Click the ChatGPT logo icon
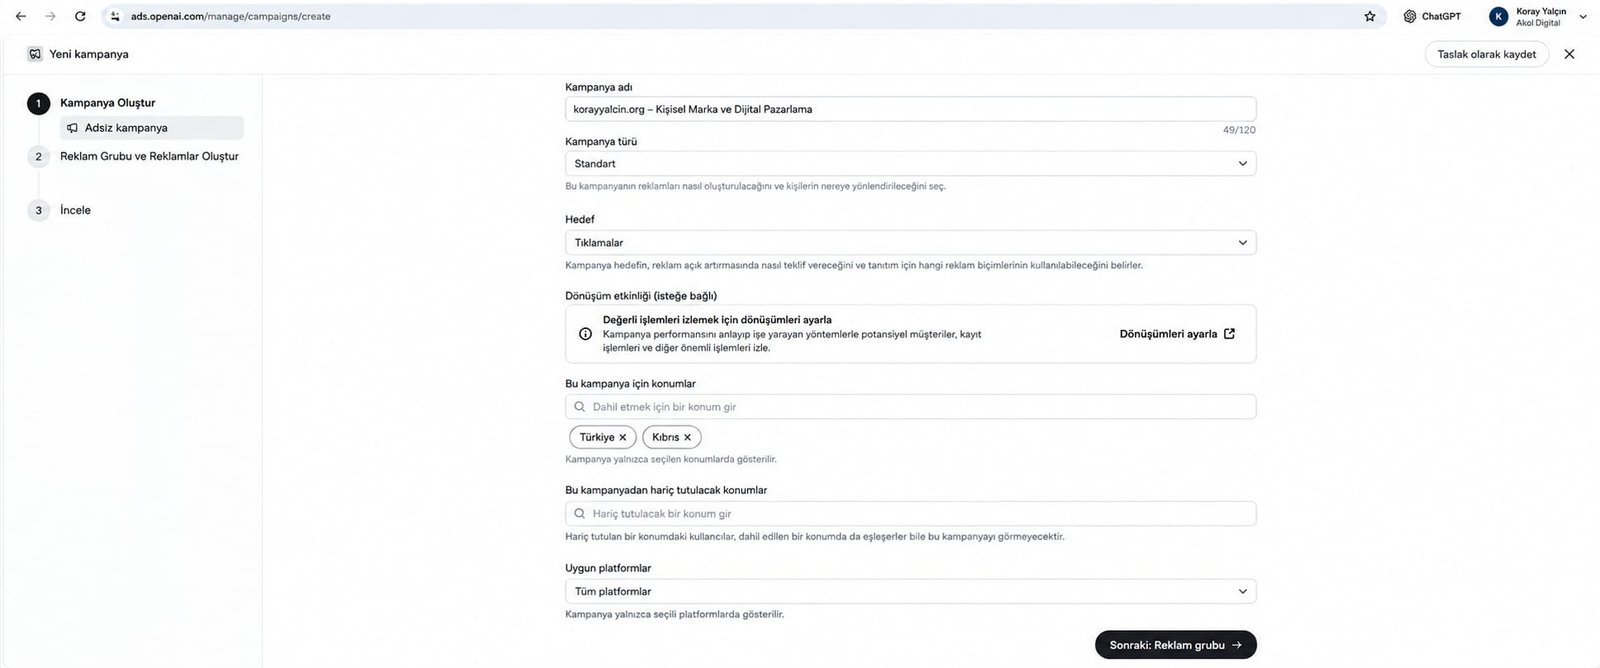 [1410, 16]
